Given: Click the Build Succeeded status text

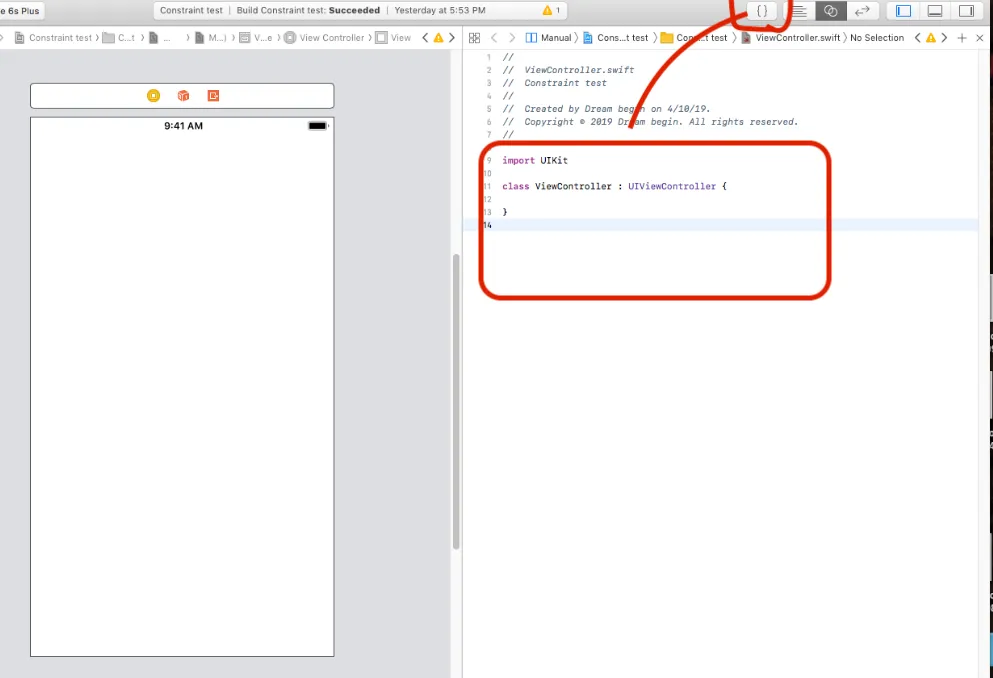Looking at the screenshot, I should tap(308, 10).
